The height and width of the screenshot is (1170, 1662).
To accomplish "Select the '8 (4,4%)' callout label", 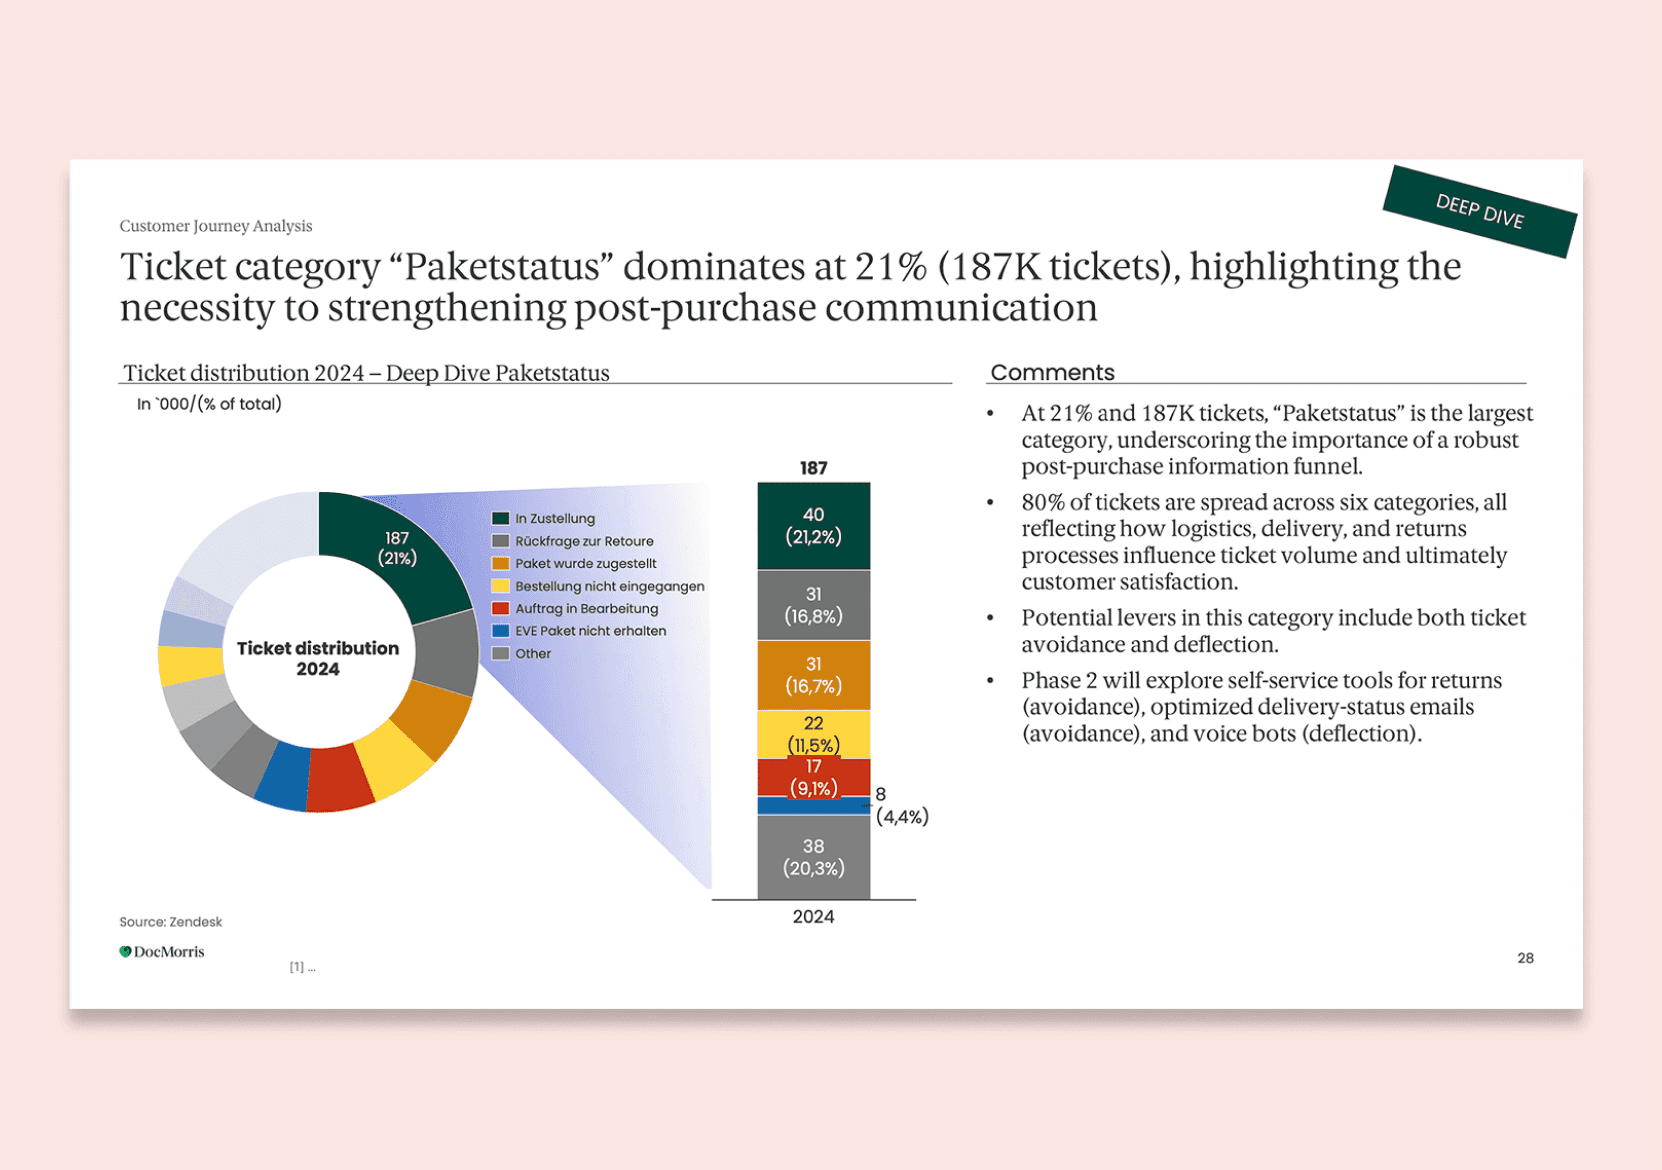I will [902, 806].
